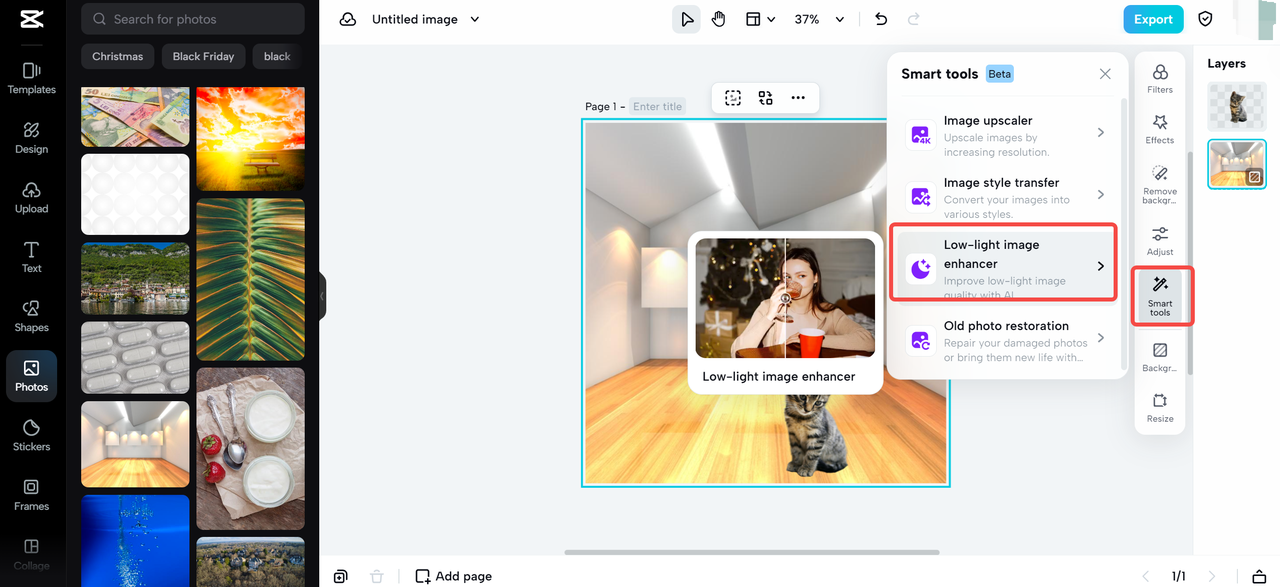Choose the lakeside village photo
Image resolution: width=1280 pixels, height=587 pixels.
pos(135,278)
